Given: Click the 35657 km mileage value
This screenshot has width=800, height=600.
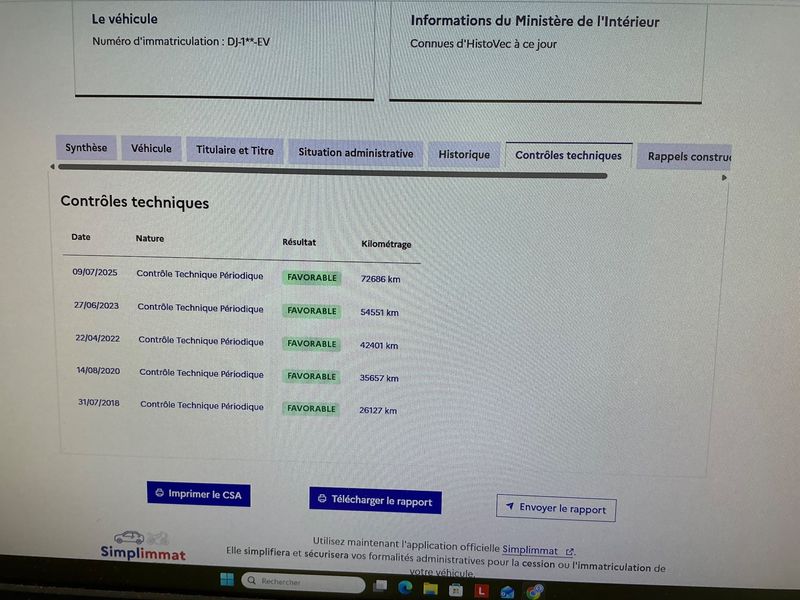Looking at the screenshot, I should point(379,378).
